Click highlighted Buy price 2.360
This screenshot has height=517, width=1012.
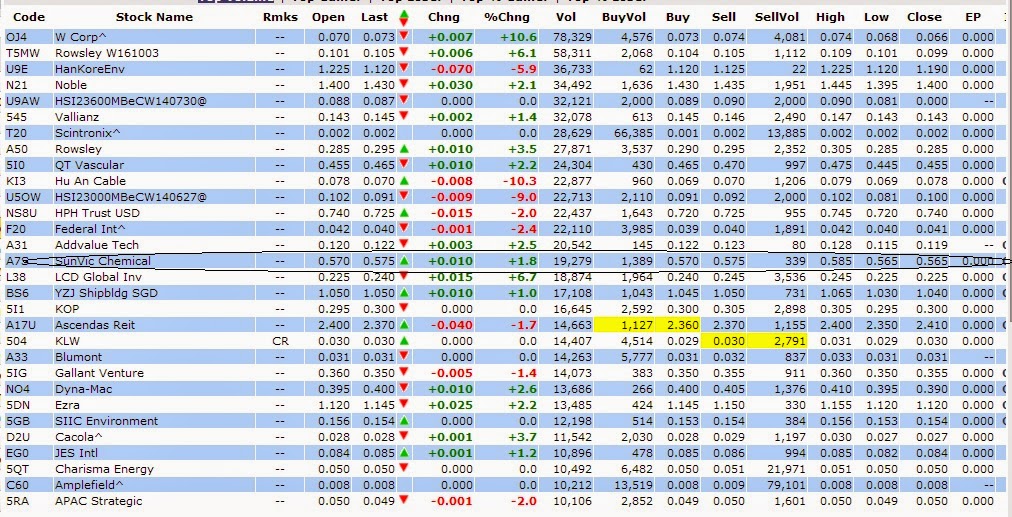[x=677, y=325]
